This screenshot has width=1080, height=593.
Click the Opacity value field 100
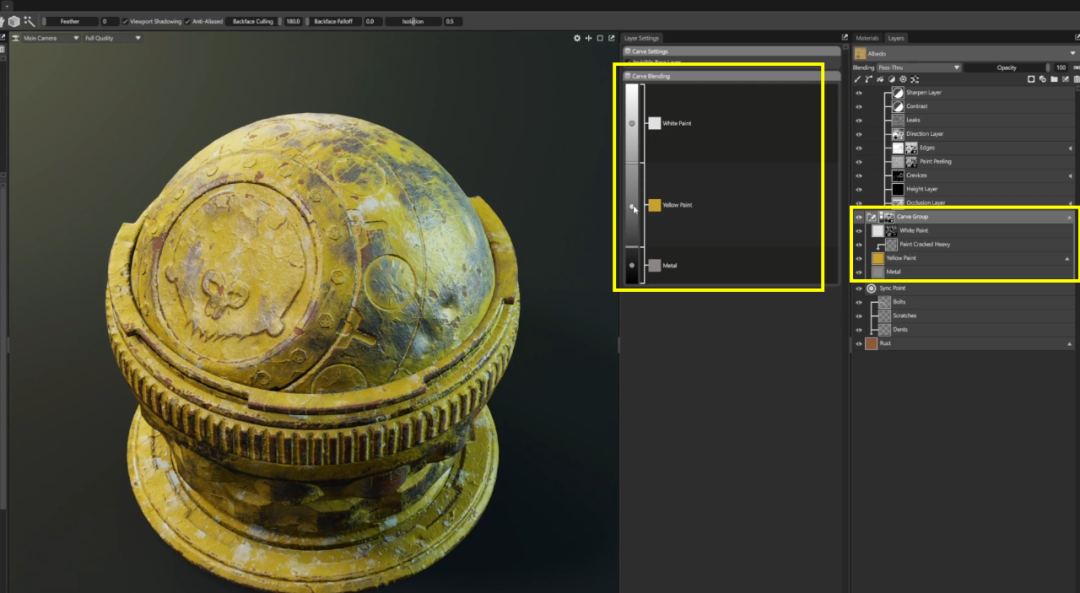tap(1061, 67)
